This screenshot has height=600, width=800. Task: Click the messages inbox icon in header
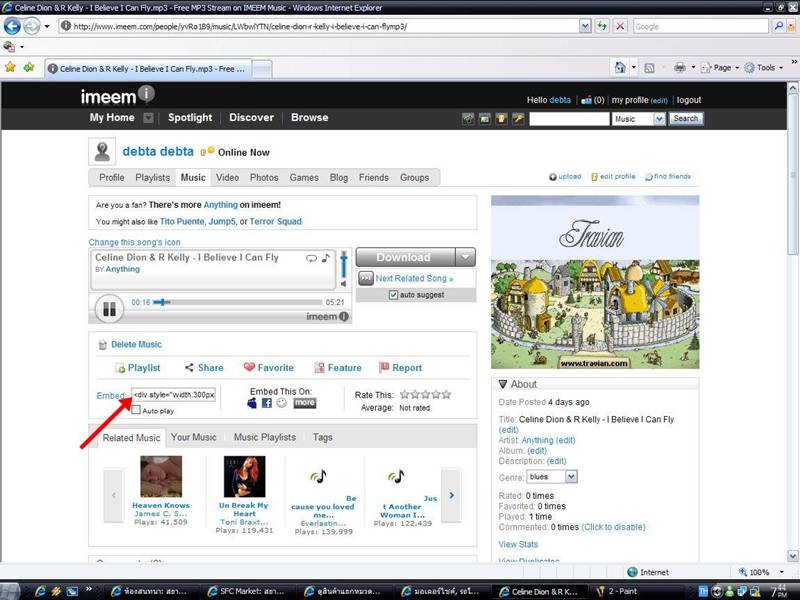coord(587,100)
